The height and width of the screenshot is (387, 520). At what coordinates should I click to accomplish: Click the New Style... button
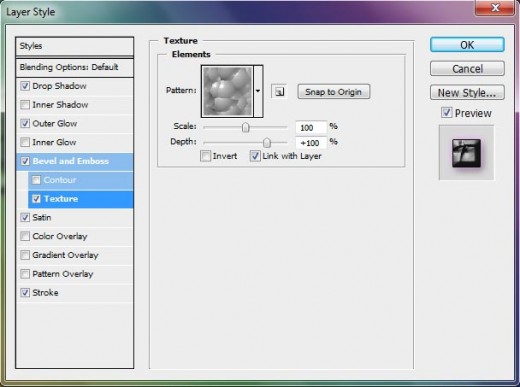(x=467, y=92)
